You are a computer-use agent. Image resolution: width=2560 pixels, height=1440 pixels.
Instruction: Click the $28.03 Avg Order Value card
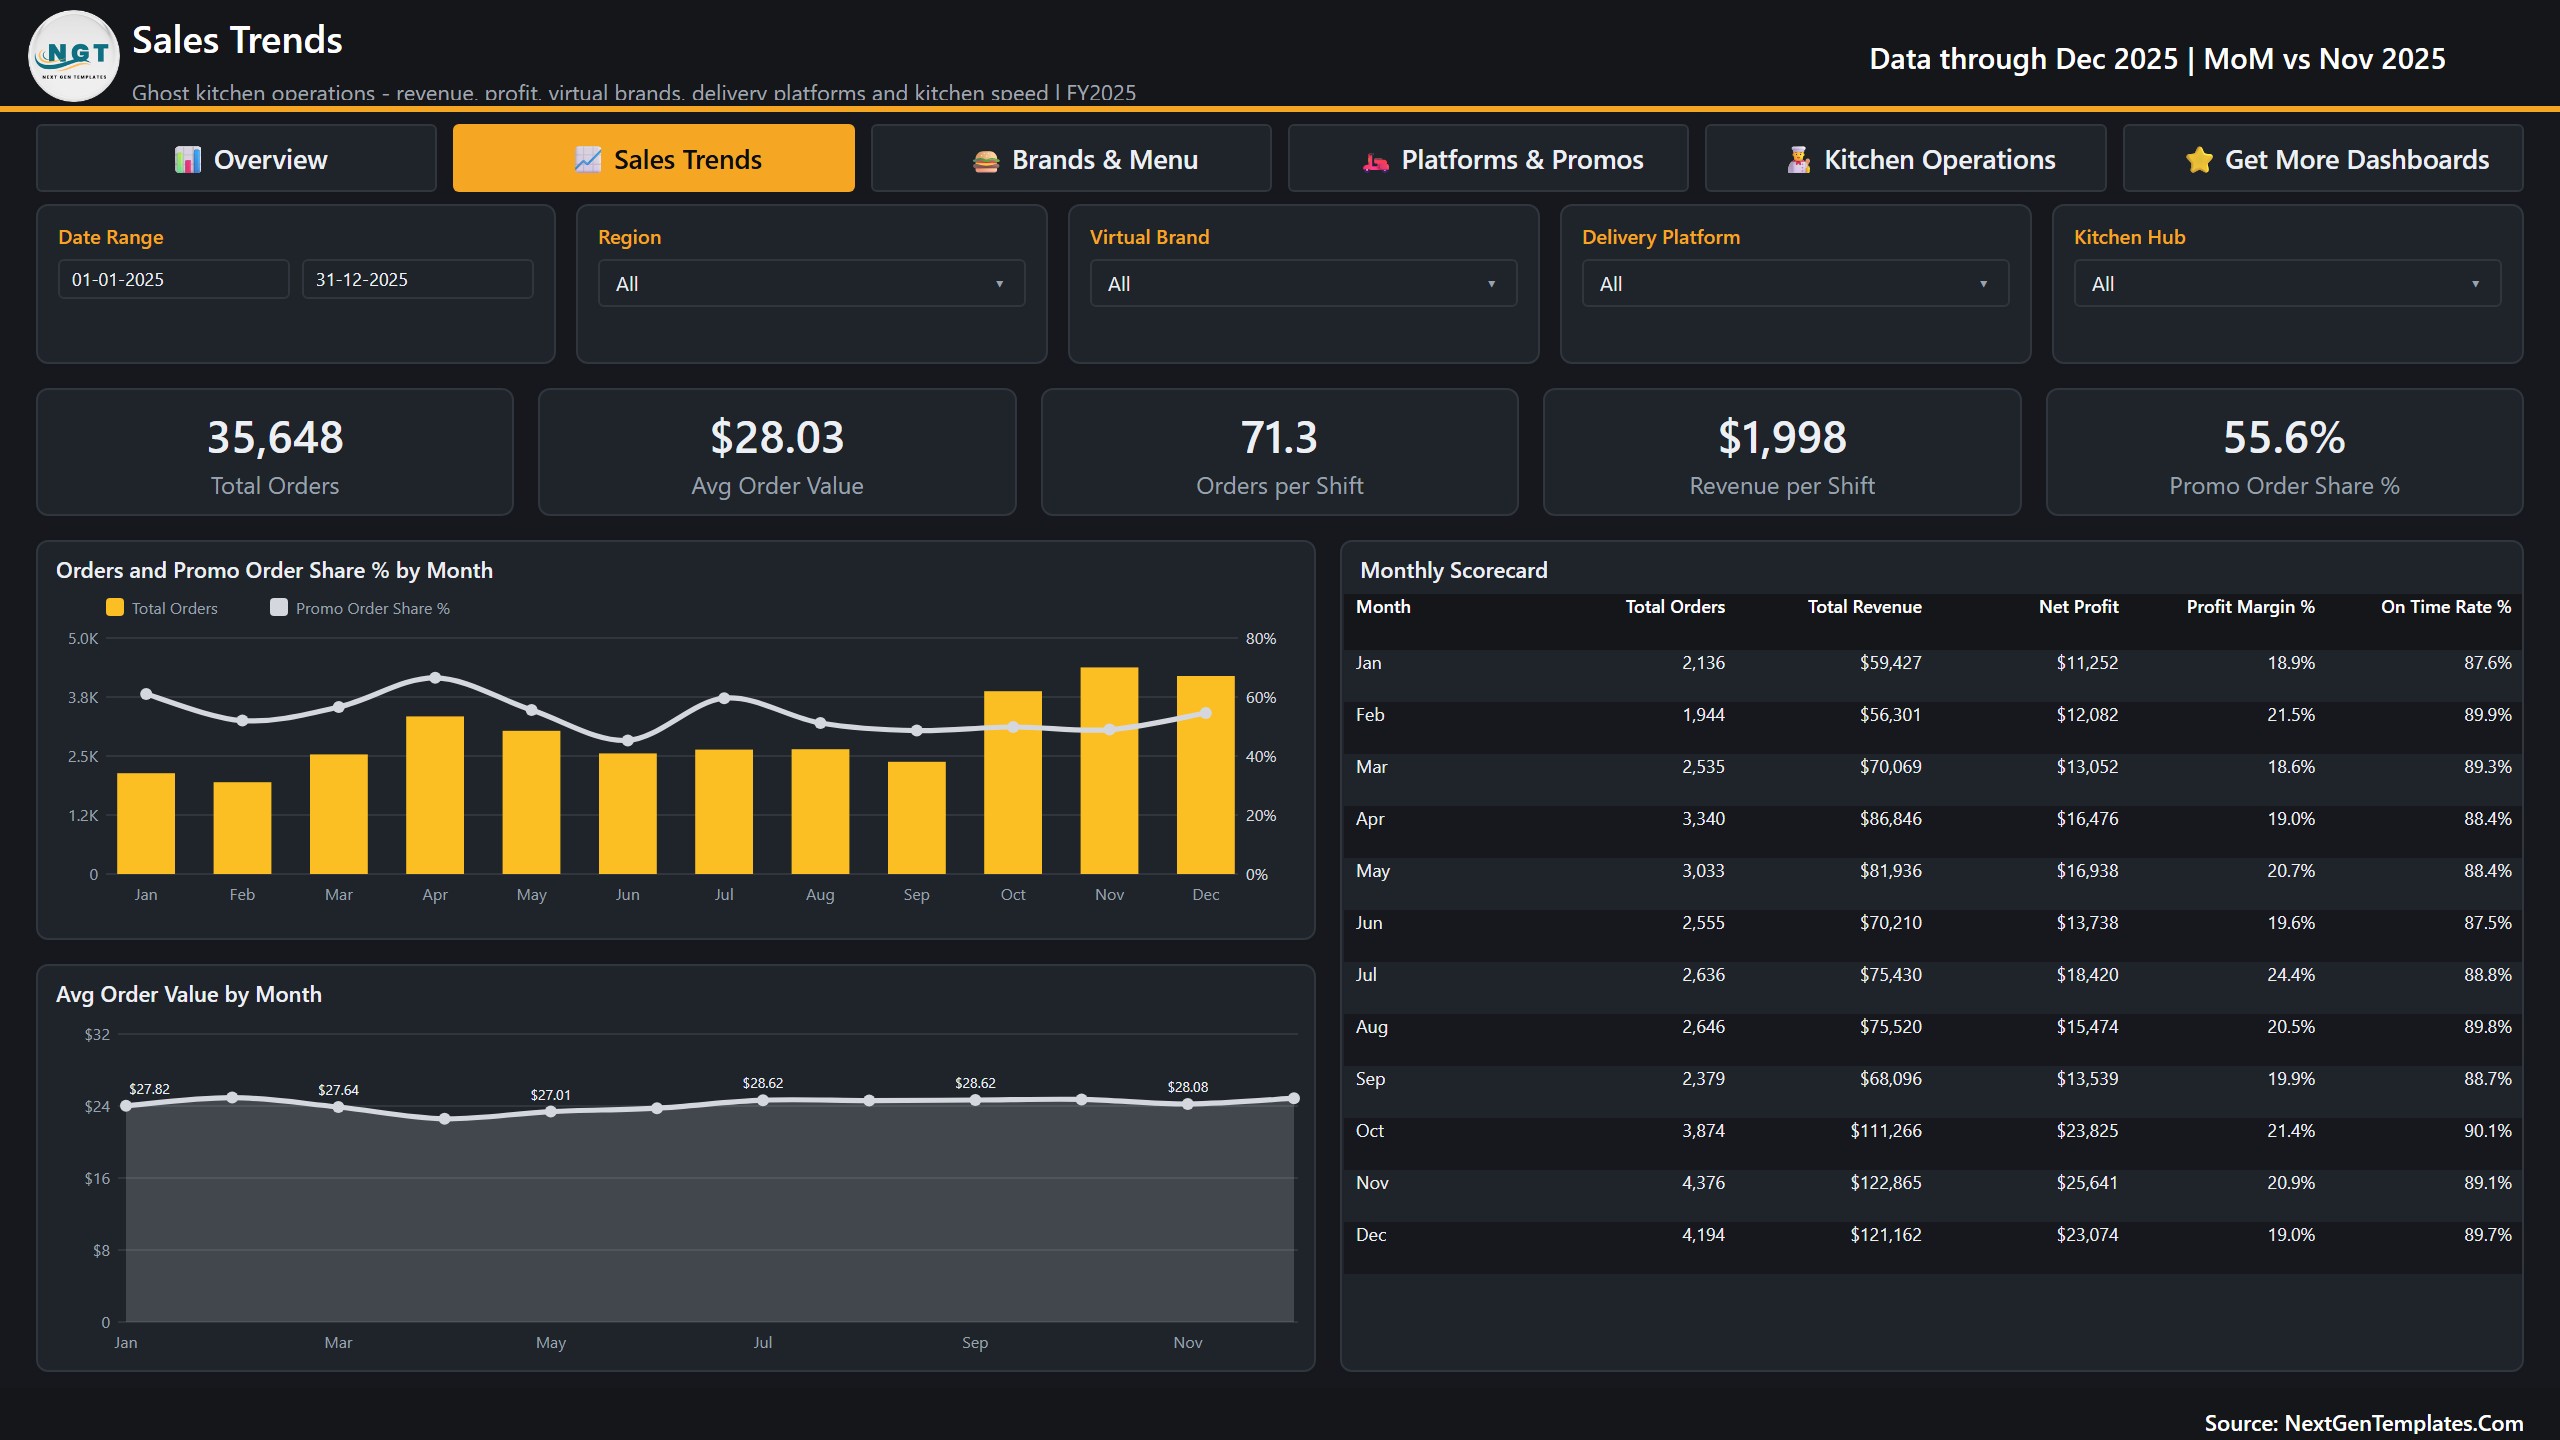coord(777,452)
